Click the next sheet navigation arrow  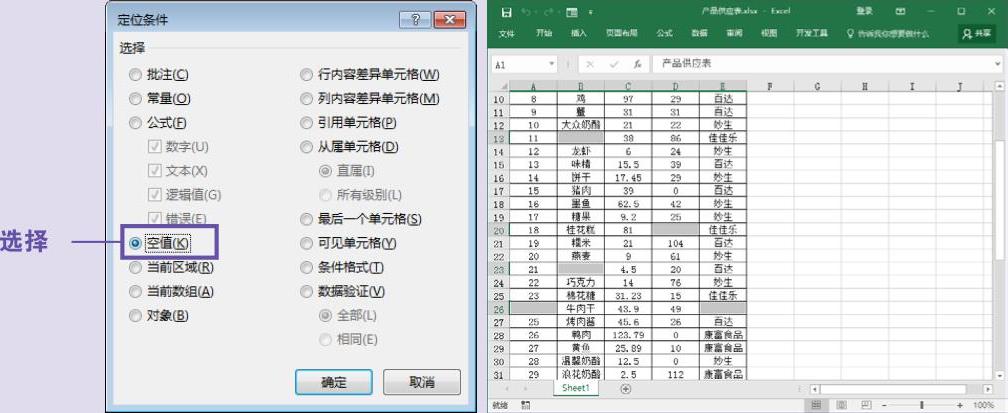coord(525,389)
